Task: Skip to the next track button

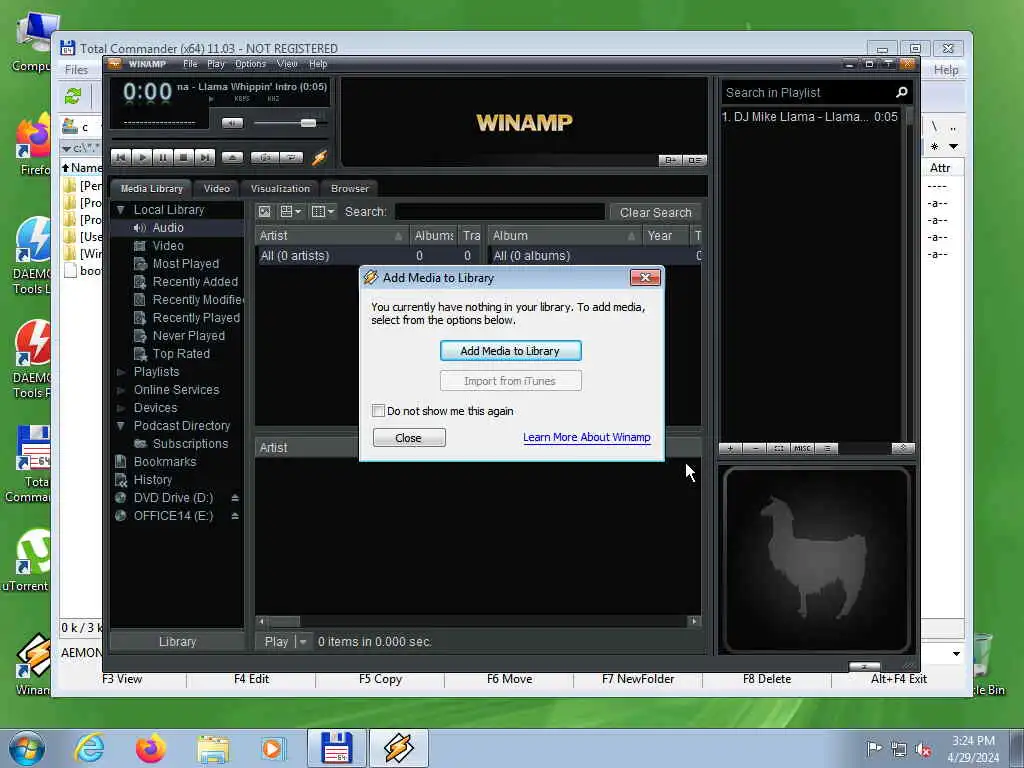Action: 204,157
